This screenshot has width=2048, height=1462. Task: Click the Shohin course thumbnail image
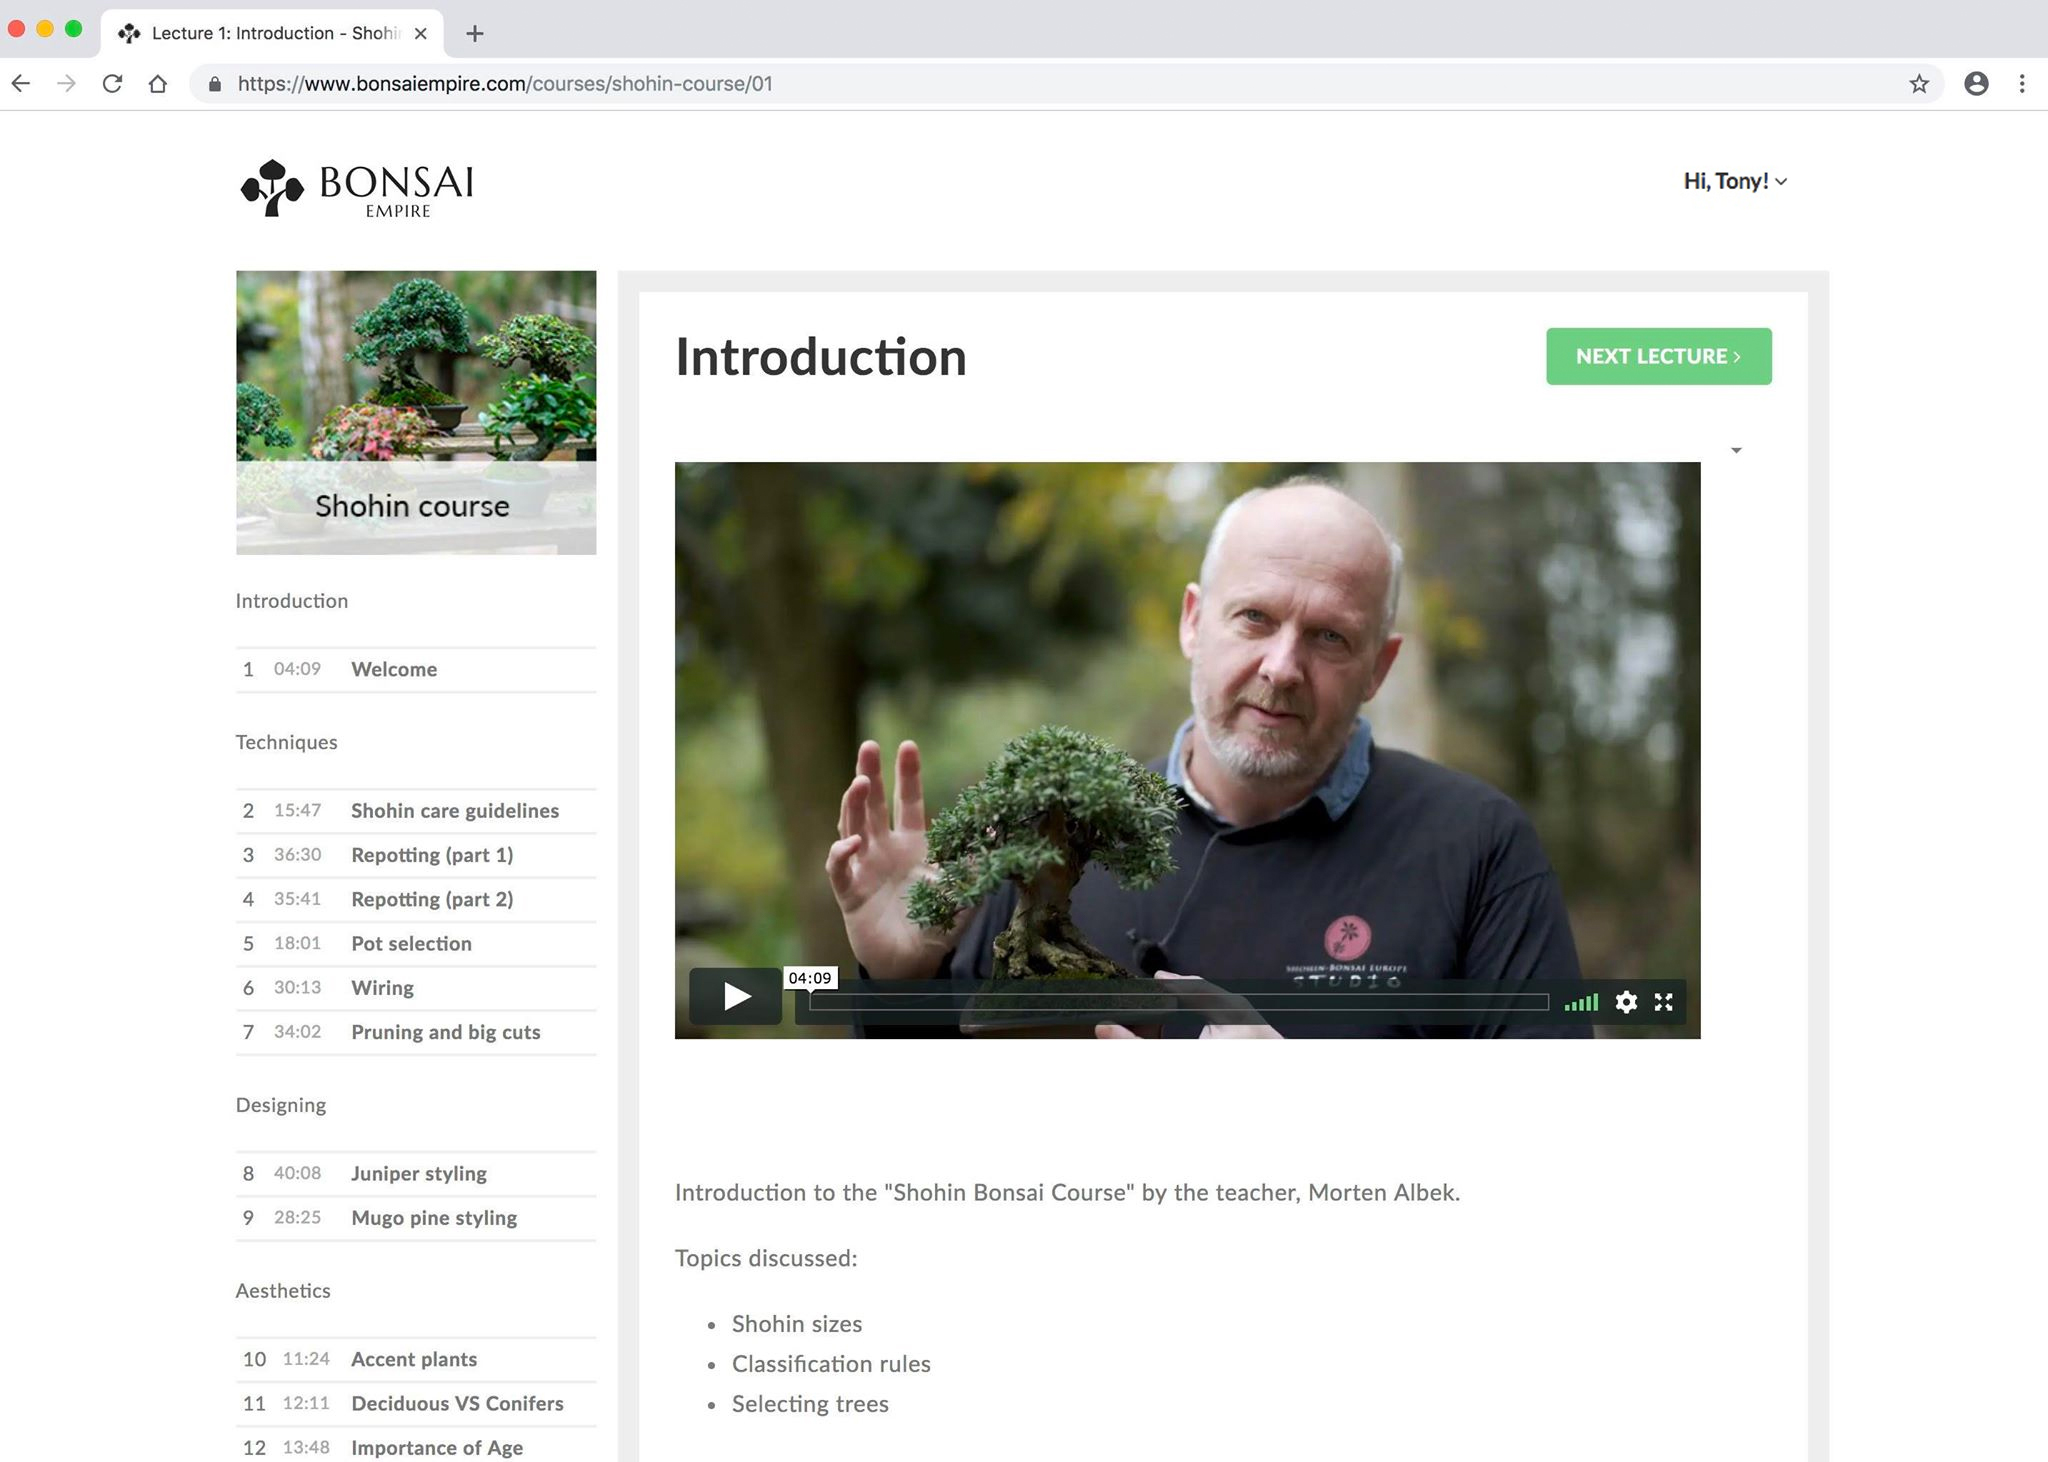(x=416, y=411)
